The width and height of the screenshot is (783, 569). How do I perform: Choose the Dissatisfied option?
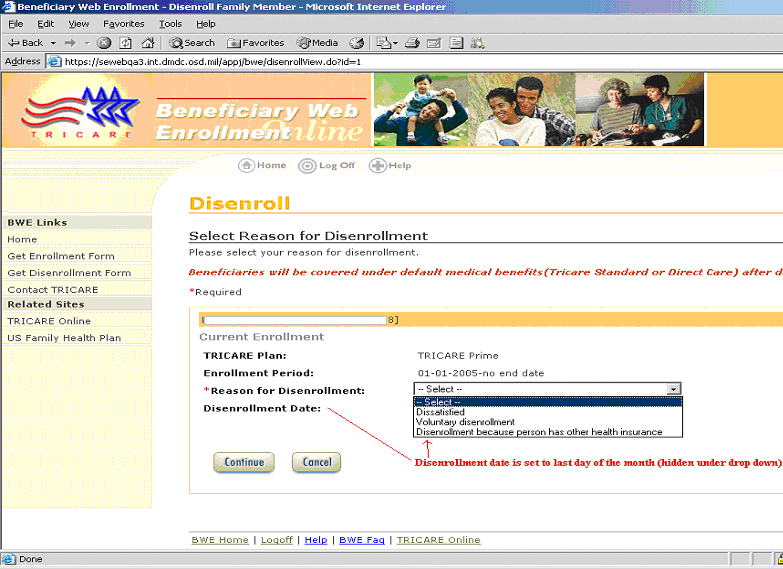pos(548,412)
